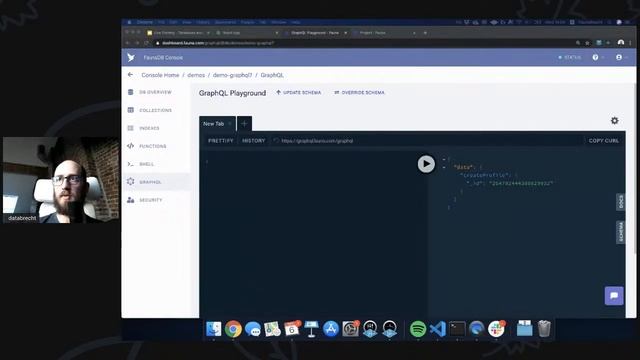Open a new browser tab
The height and width of the screenshot is (360, 640).
[425, 33]
